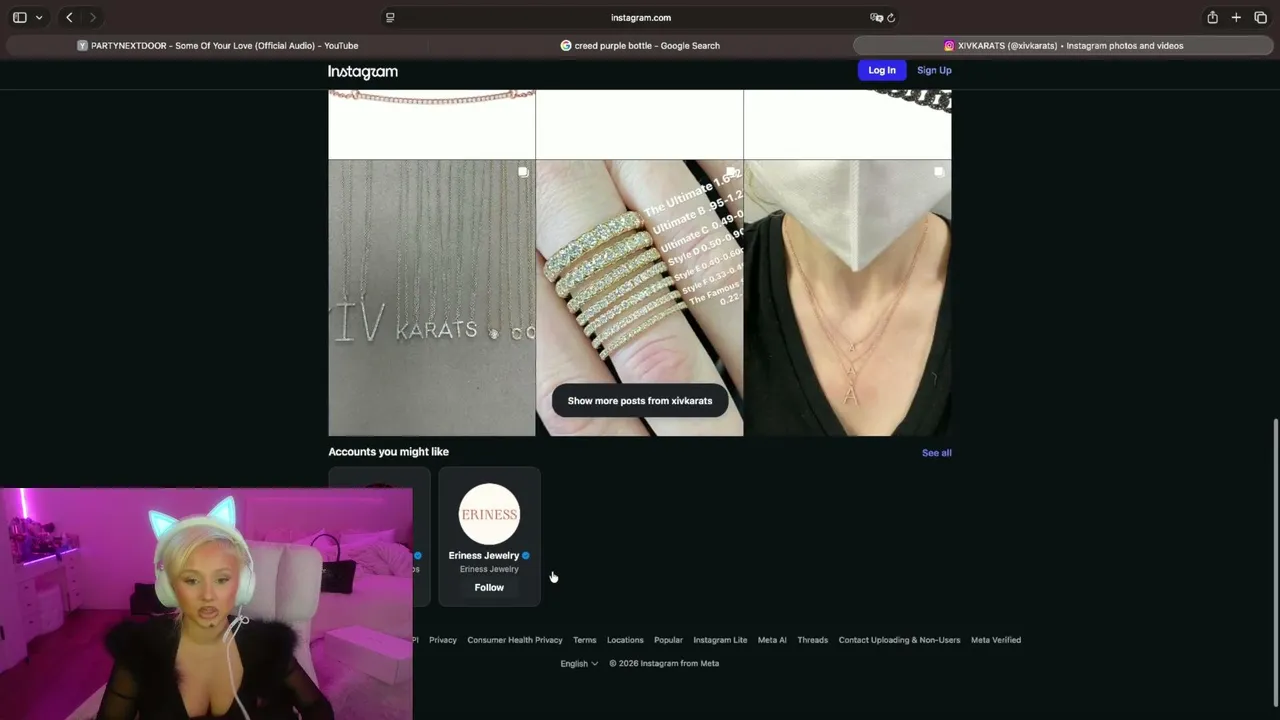Go forward using the Safari forward arrow
The height and width of the screenshot is (720, 1280).
coord(93,17)
